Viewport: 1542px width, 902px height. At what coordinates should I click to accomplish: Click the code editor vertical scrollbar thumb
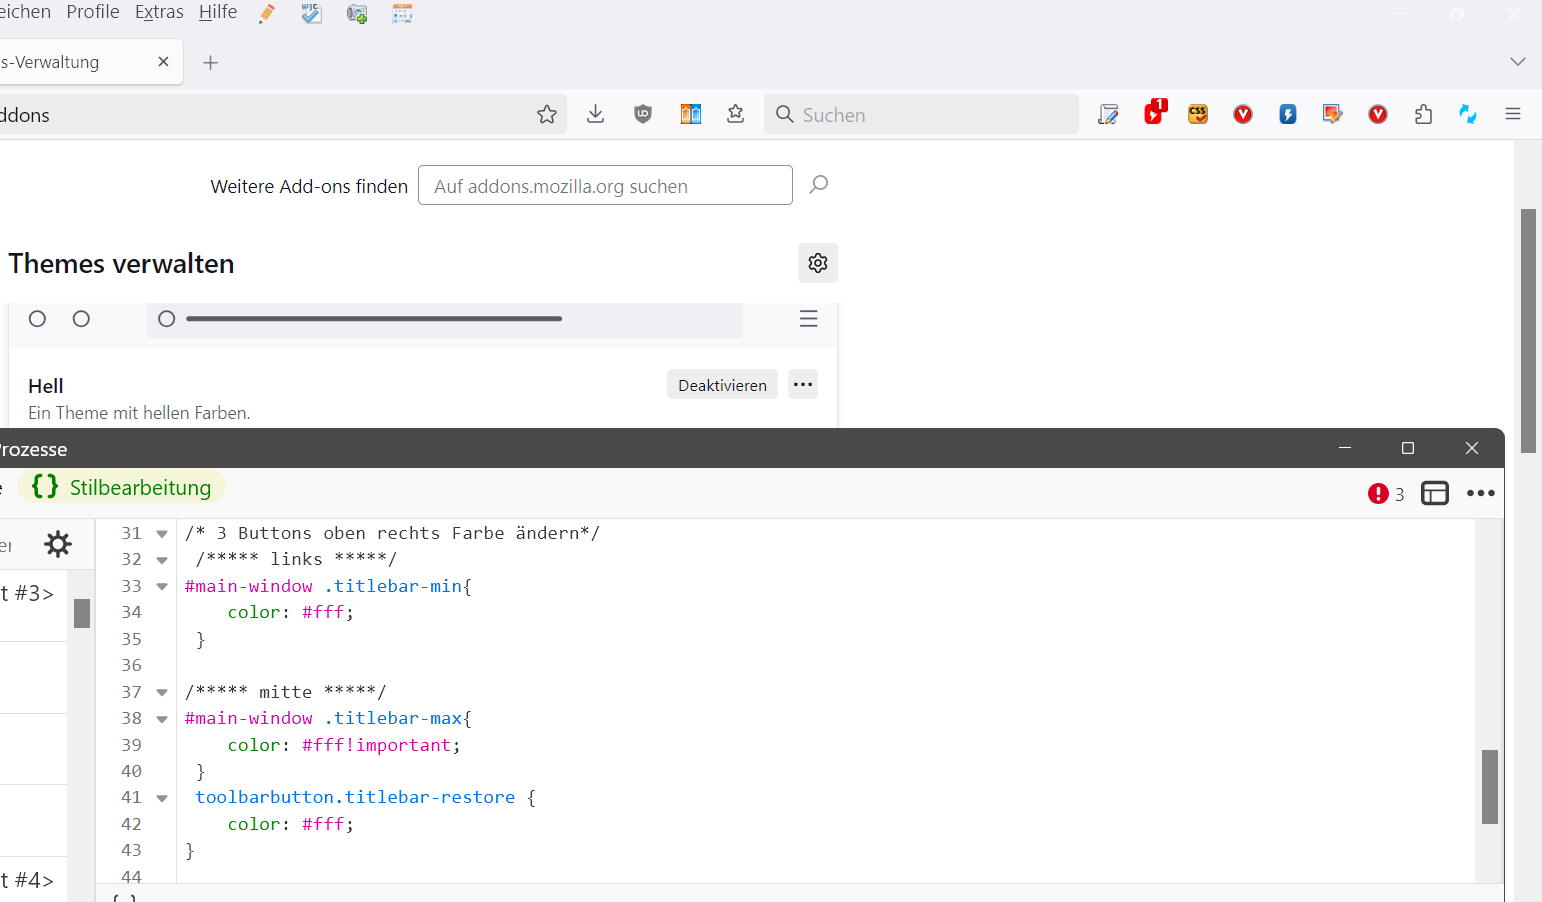tap(1489, 786)
